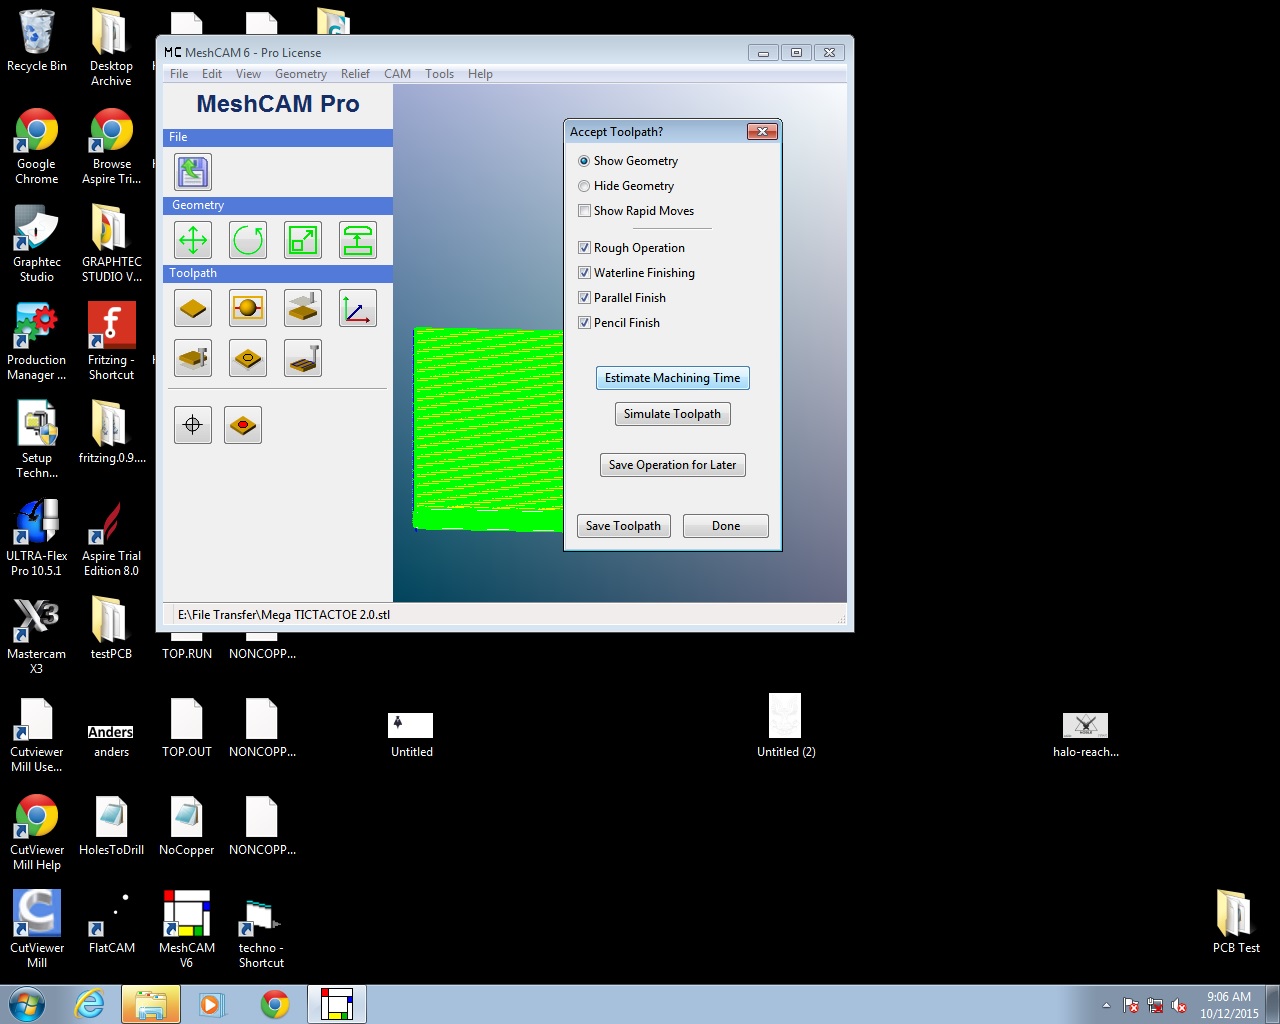The image size is (1280, 1024).
Task: Click the status bar path Mega TICTACTOE 2.0.stl
Action: tap(284, 615)
